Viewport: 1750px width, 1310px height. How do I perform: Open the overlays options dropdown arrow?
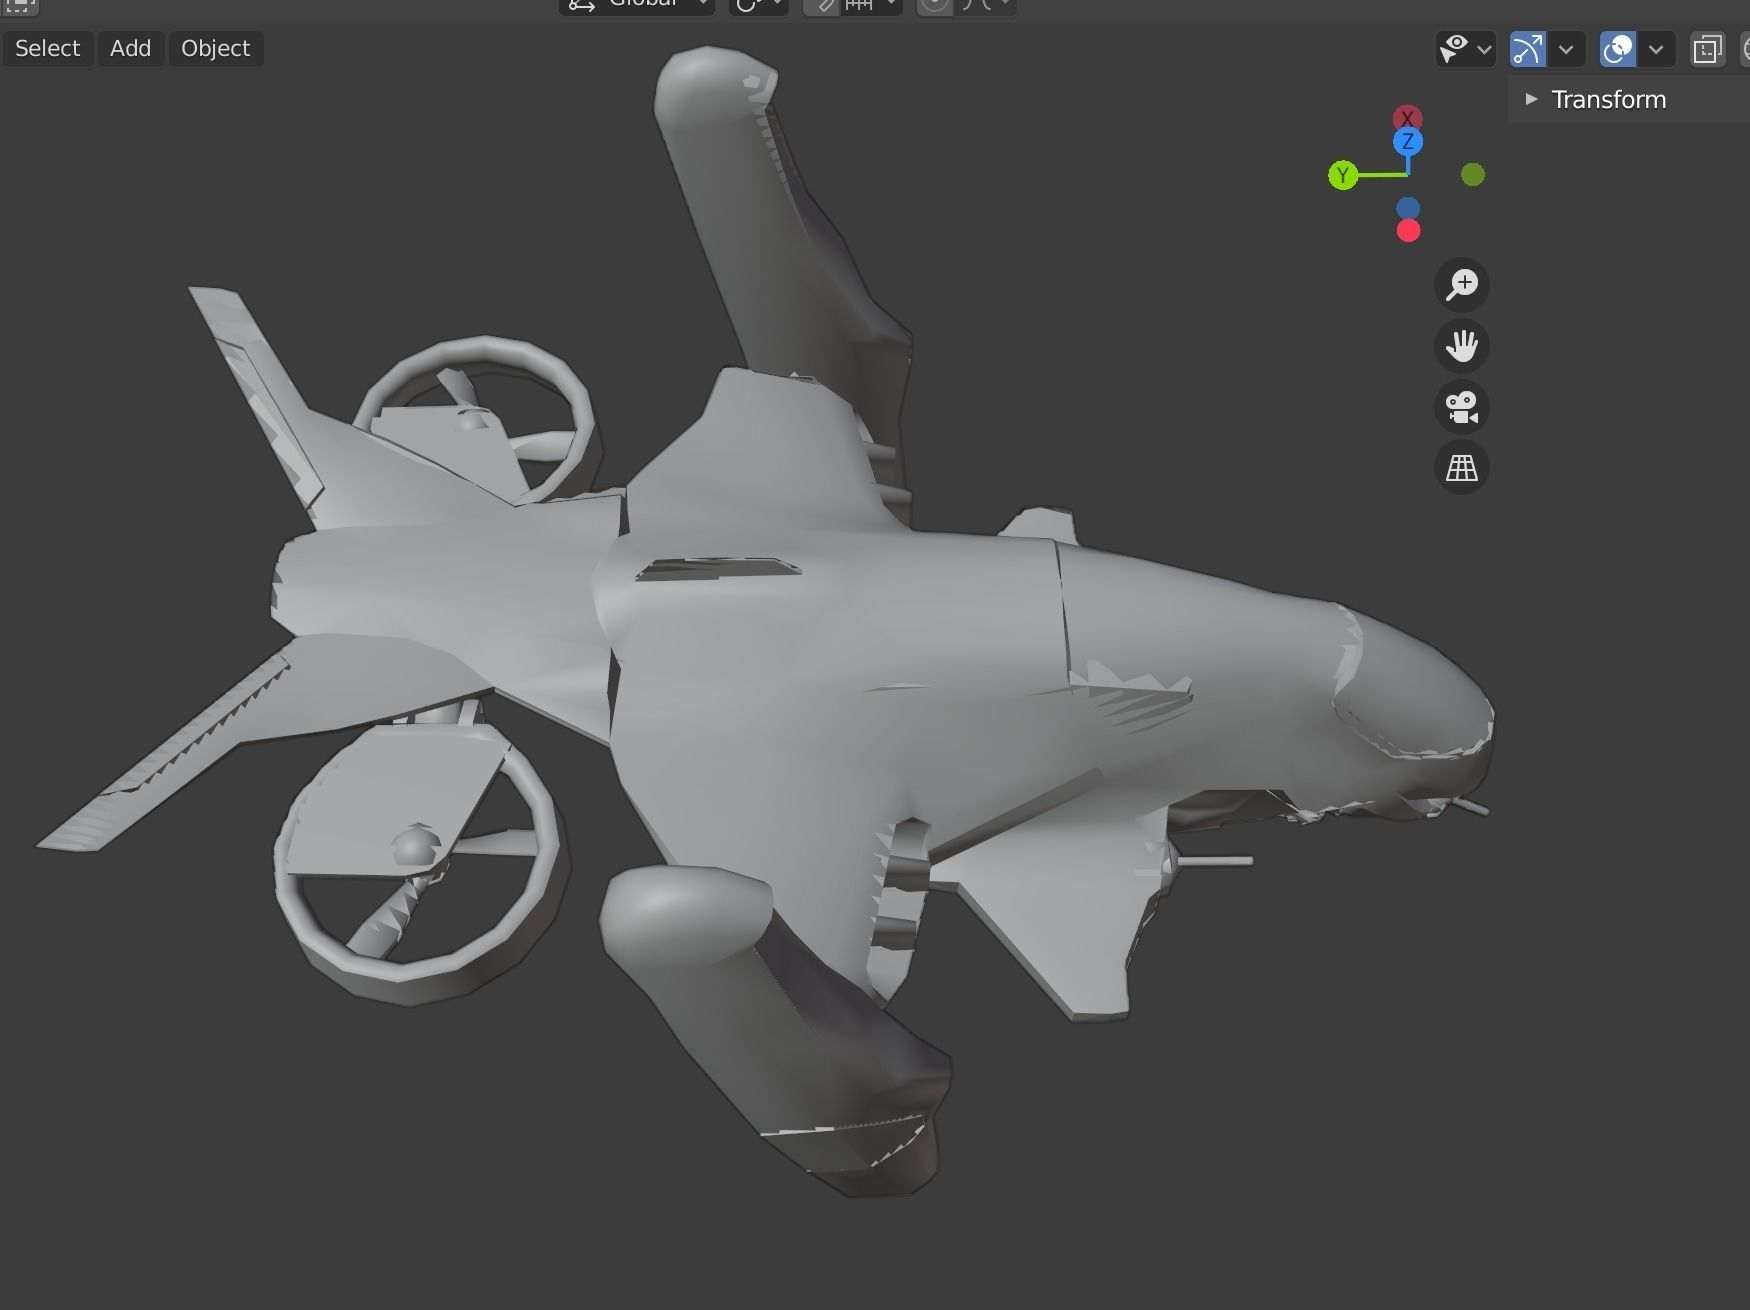1656,48
